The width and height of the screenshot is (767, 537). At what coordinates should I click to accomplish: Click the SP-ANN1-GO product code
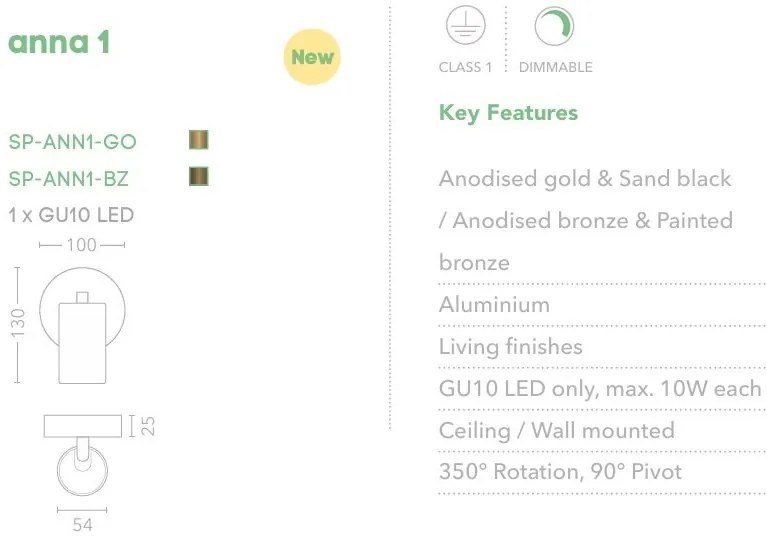point(73,142)
